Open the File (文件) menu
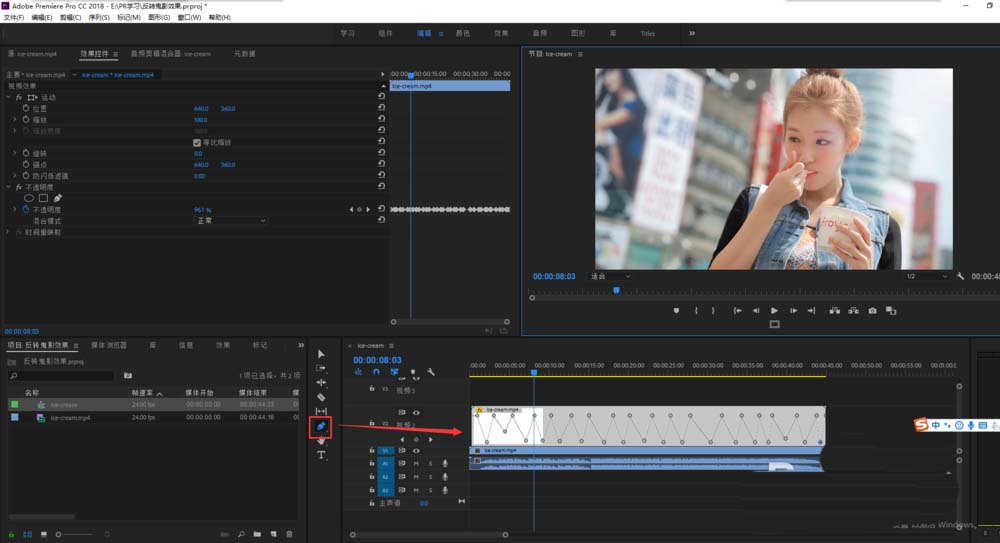Screen dimensions: 1000x543 point(14,17)
